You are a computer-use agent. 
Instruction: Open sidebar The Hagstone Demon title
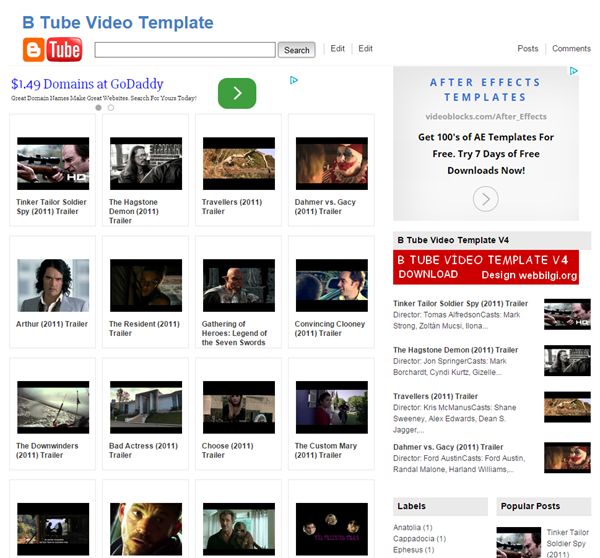pos(455,350)
